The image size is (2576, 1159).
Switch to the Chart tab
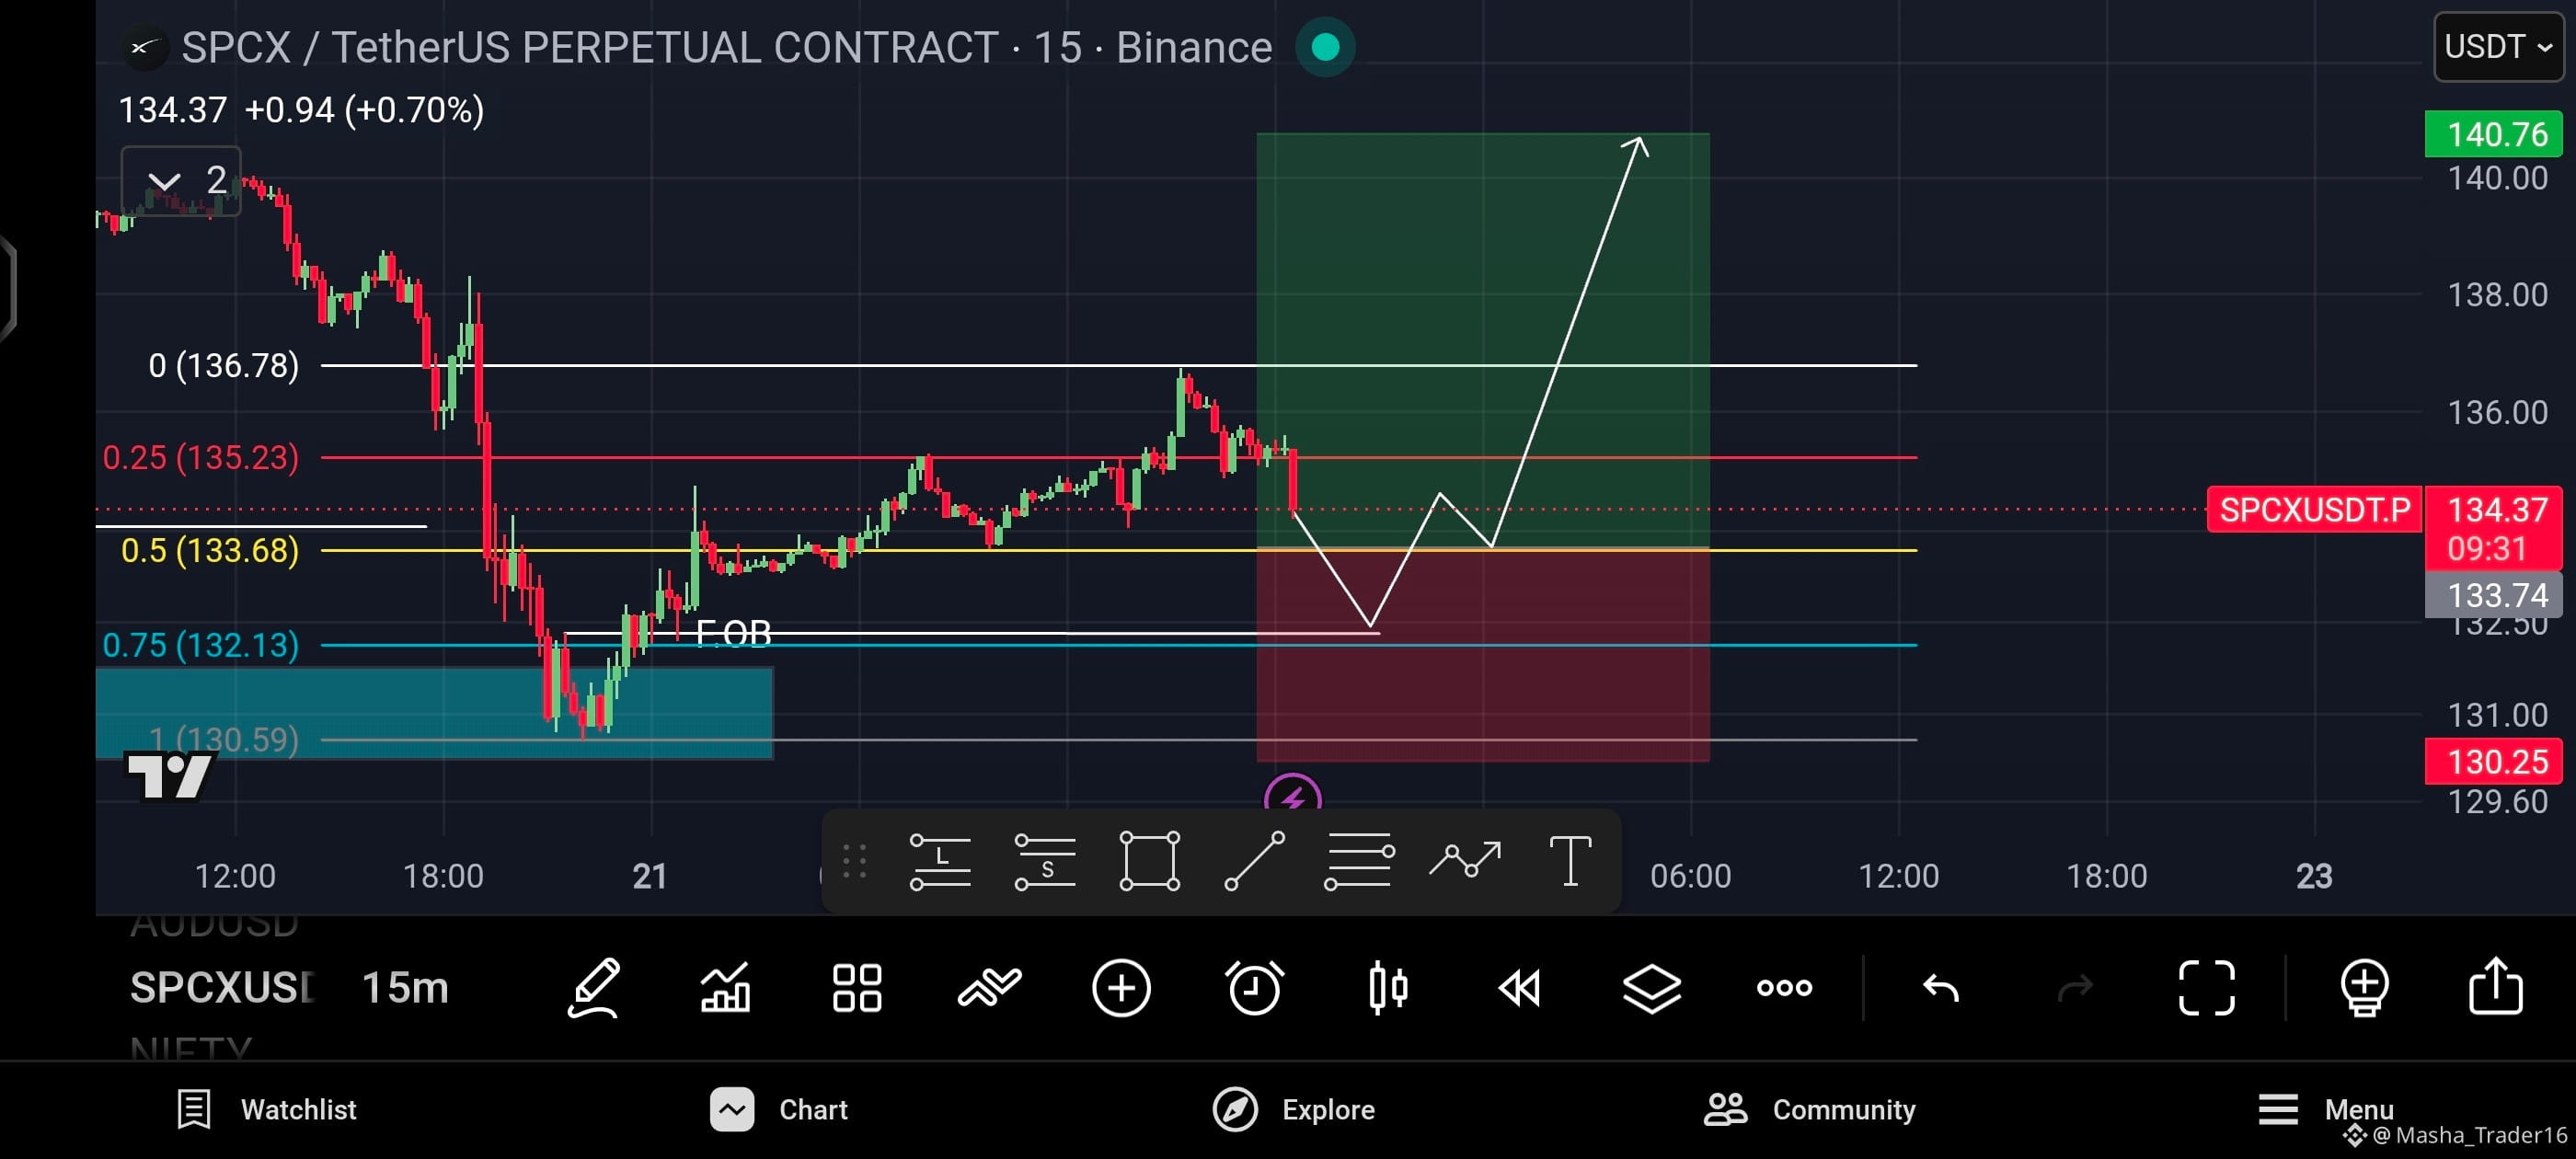point(779,1109)
